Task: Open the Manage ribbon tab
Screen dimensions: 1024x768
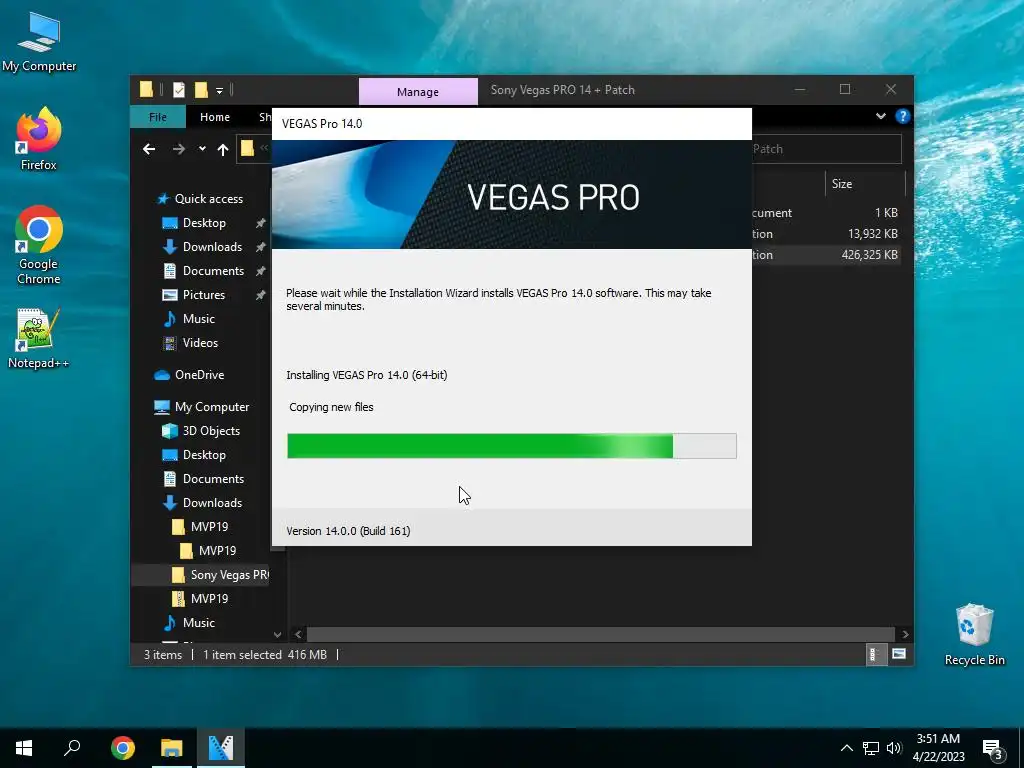Action: (418, 92)
